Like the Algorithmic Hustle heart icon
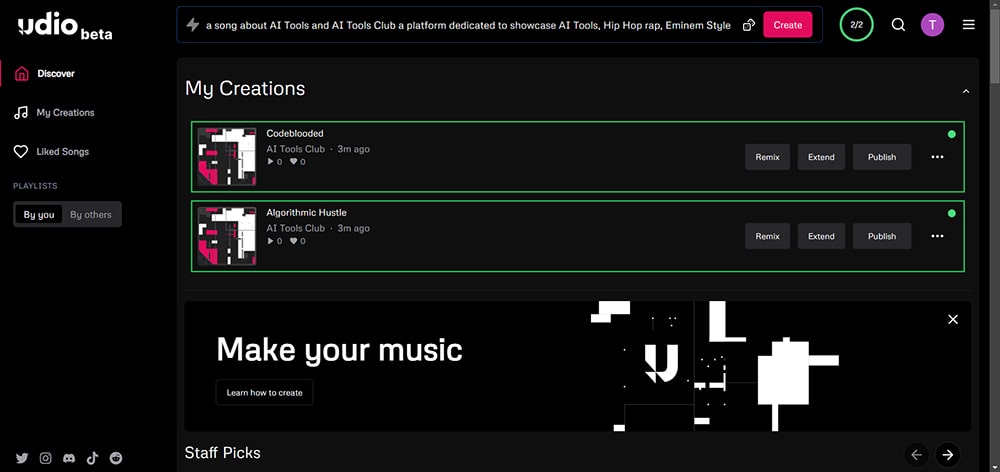Screen dimensions: 1000x472 (294, 241)
